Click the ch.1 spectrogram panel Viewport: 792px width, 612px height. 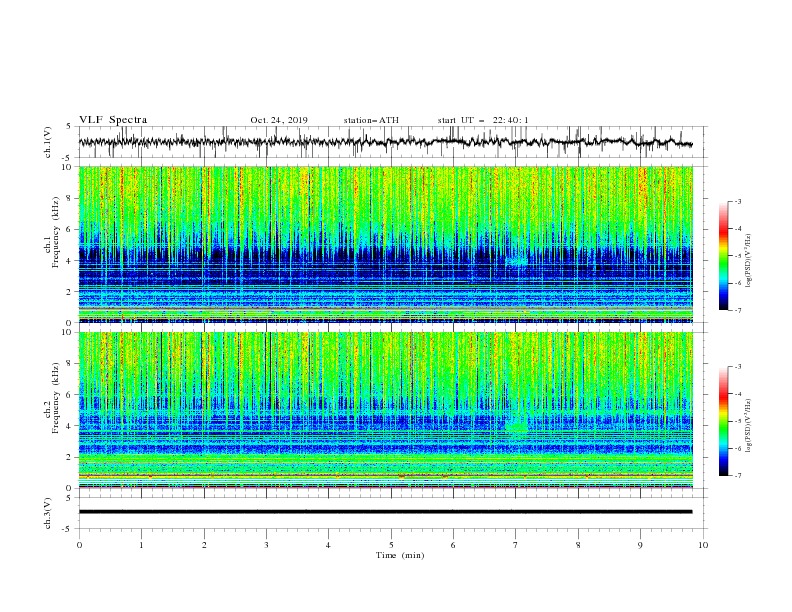(x=386, y=244)
